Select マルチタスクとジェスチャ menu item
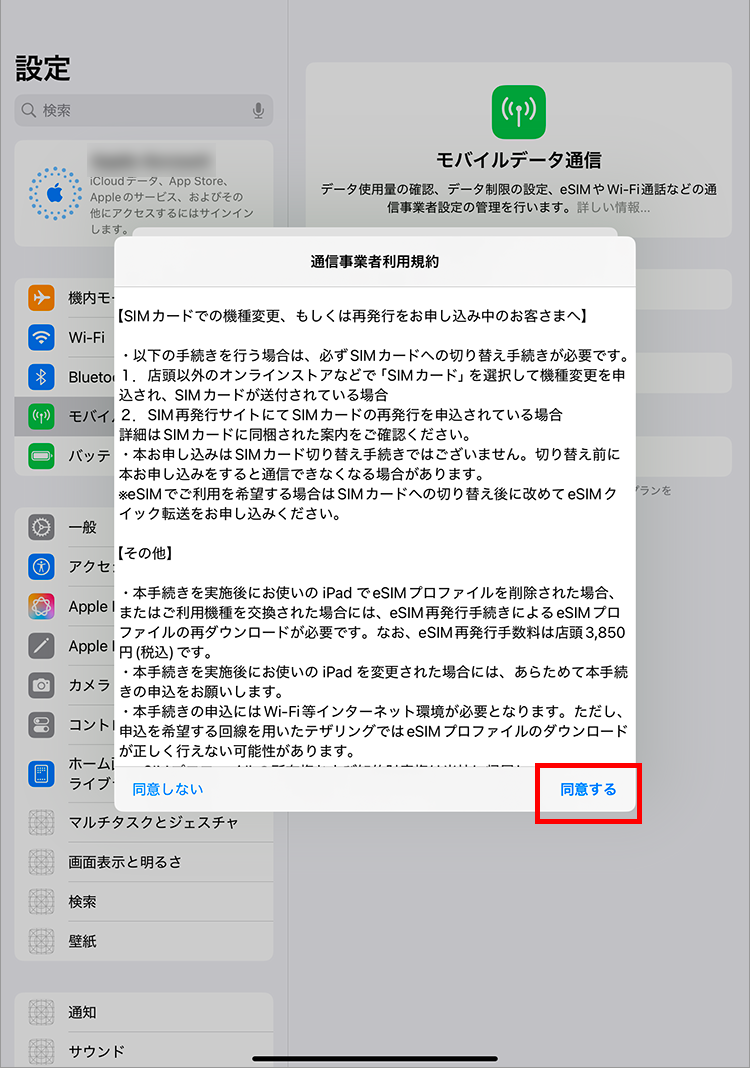The image size is (750, 1068). click(x=144, y=823)
